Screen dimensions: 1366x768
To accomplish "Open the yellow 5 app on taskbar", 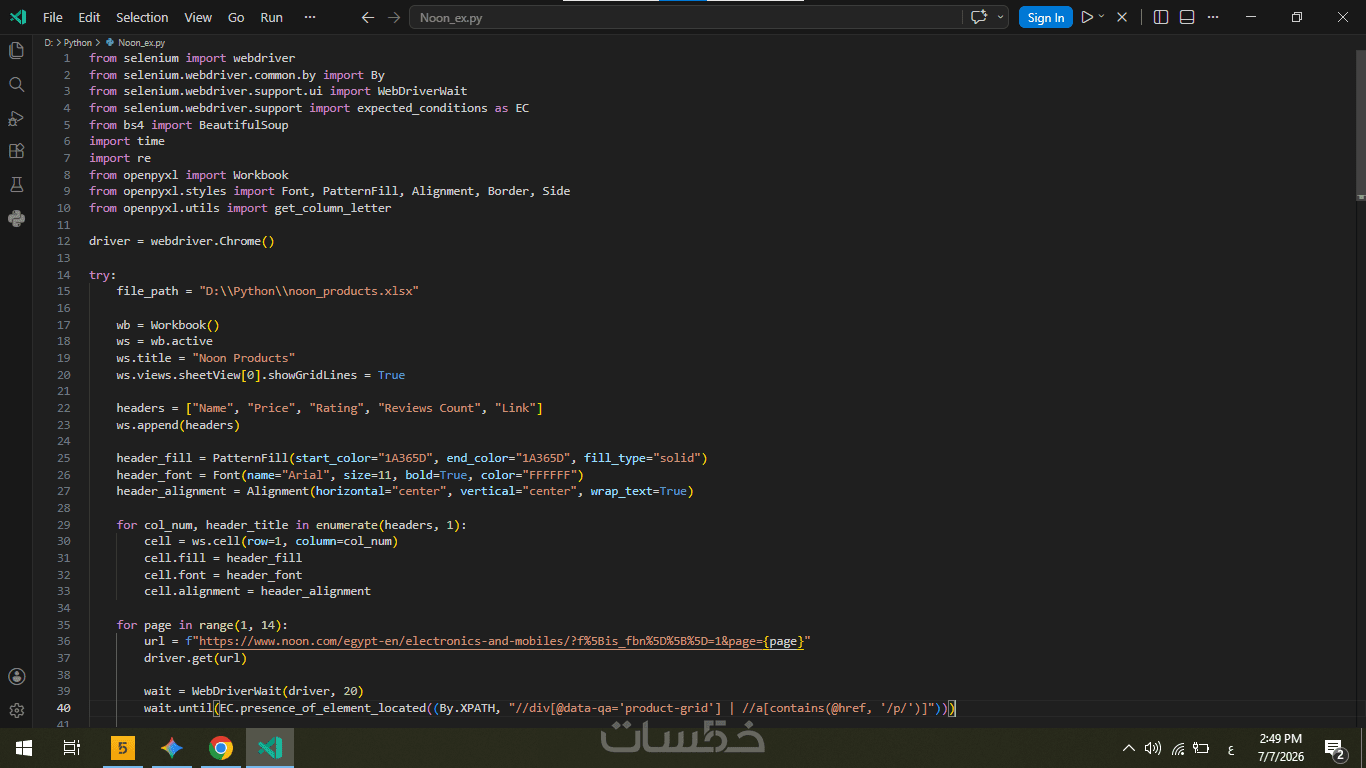I will (122, 748).
